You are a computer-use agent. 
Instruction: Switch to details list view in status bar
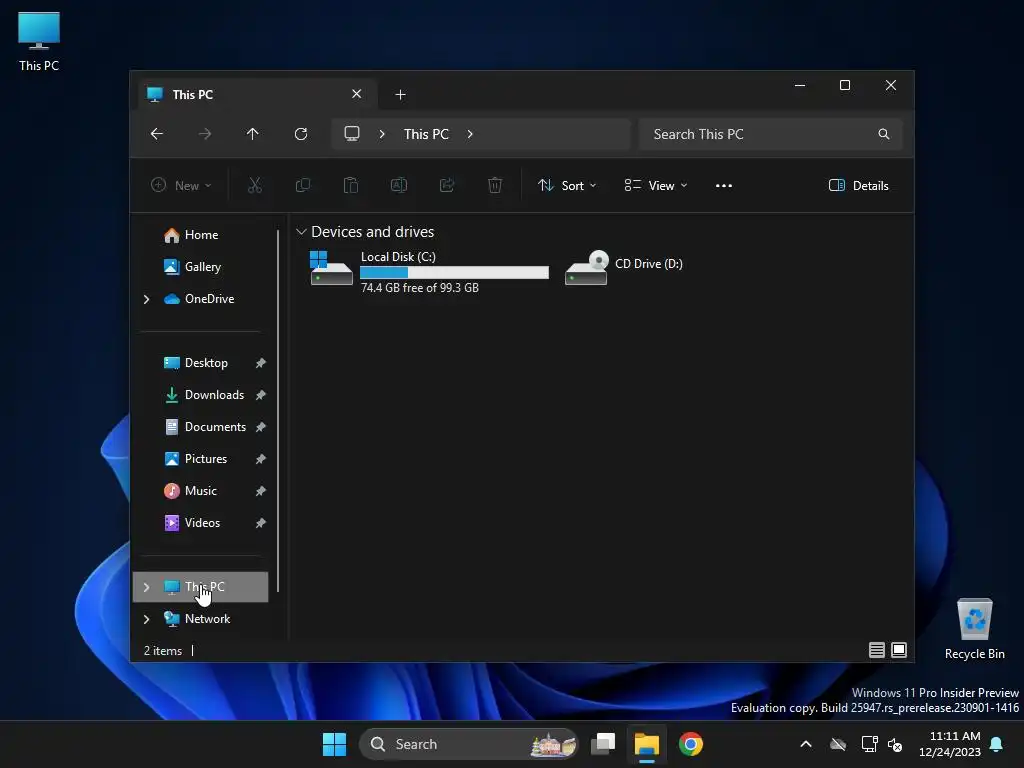coord(876,650)
